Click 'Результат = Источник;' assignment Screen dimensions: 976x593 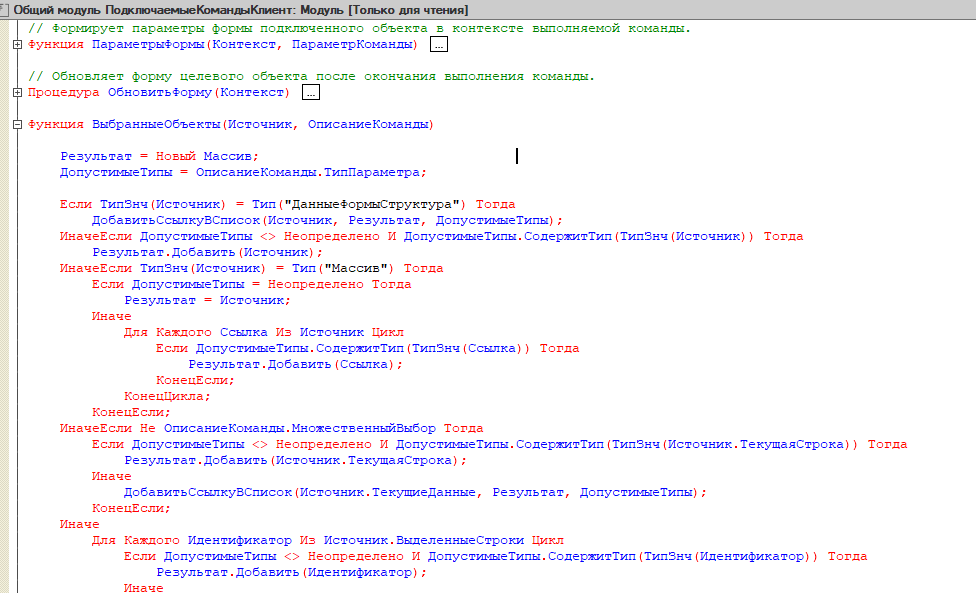point(207,300)
